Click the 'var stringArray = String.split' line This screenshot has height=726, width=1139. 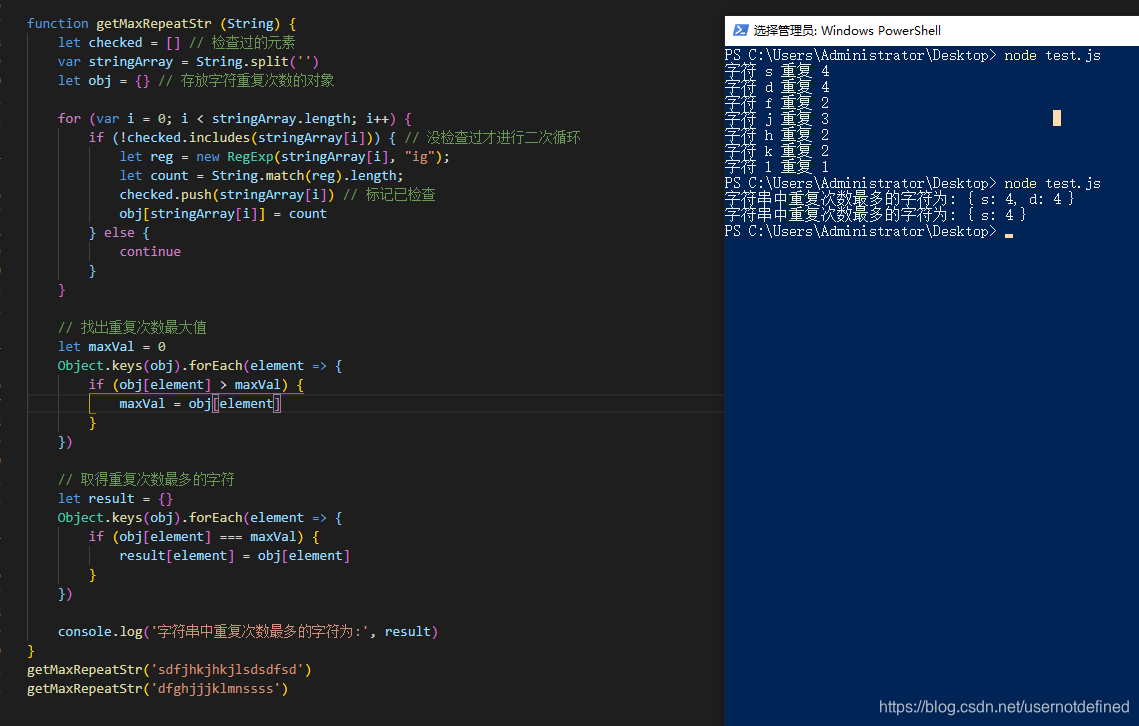[188, 62]
